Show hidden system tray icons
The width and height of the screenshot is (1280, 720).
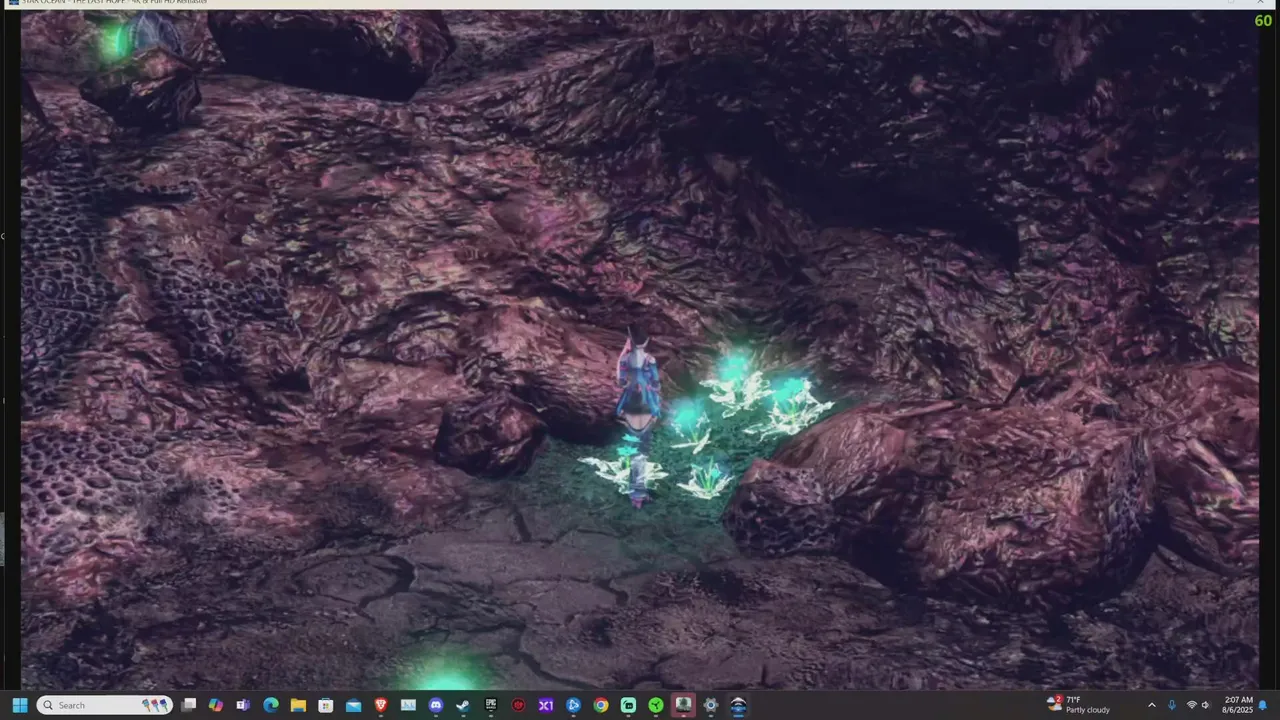(1151, 705)
